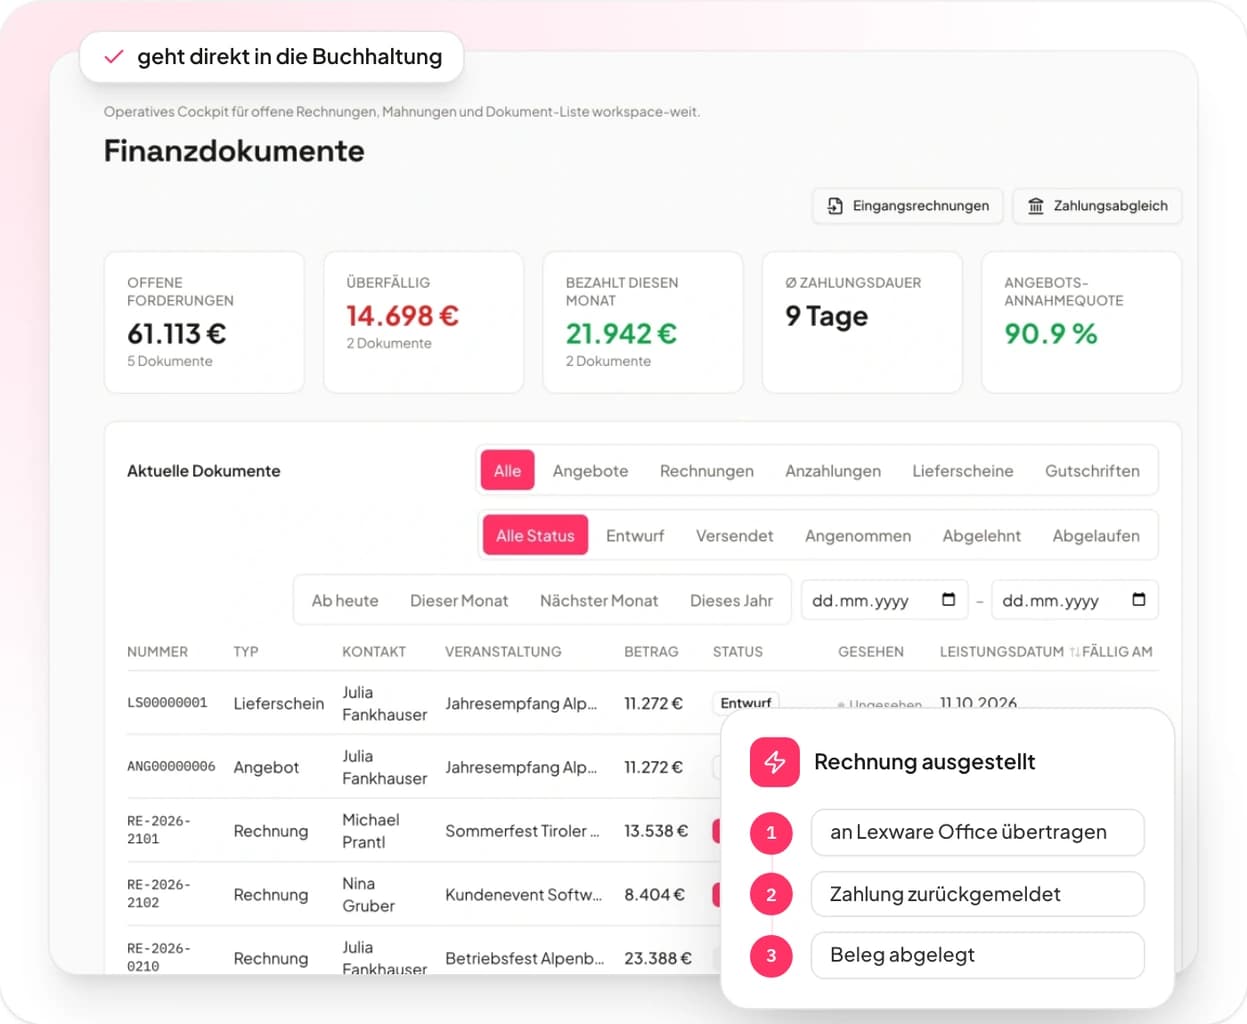Sort by KONTAKT column header
This screenshot has width=1247, height=1024.
374,652
